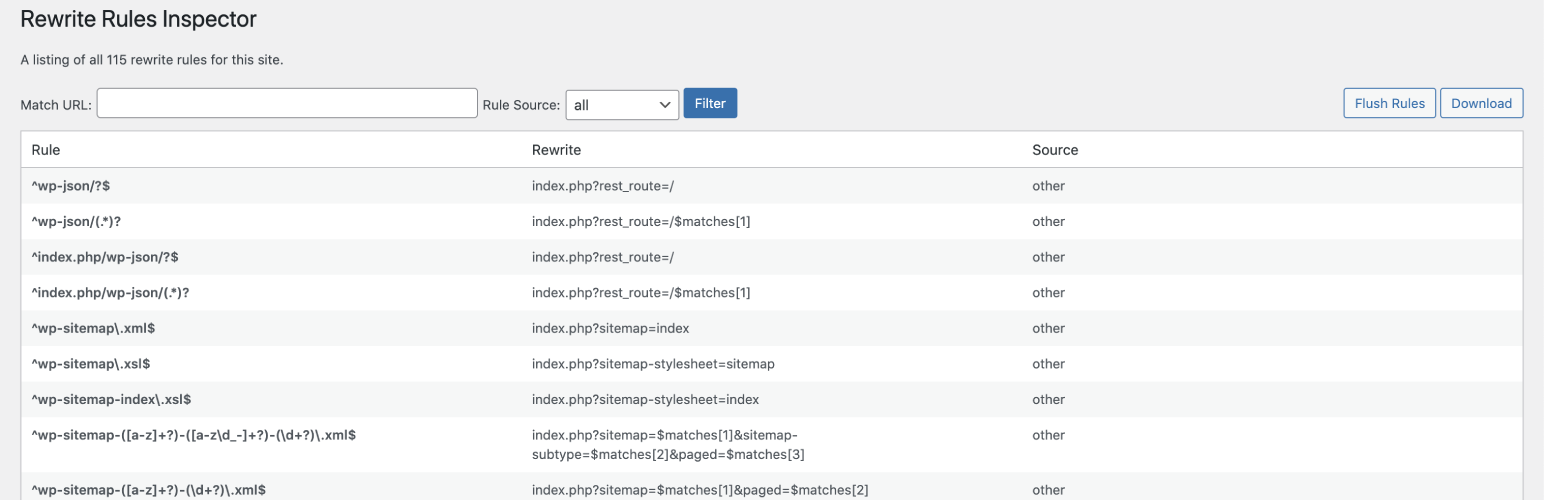Click the index.php?sitemap-stylesheet=index rewrite value

(645, 399)
